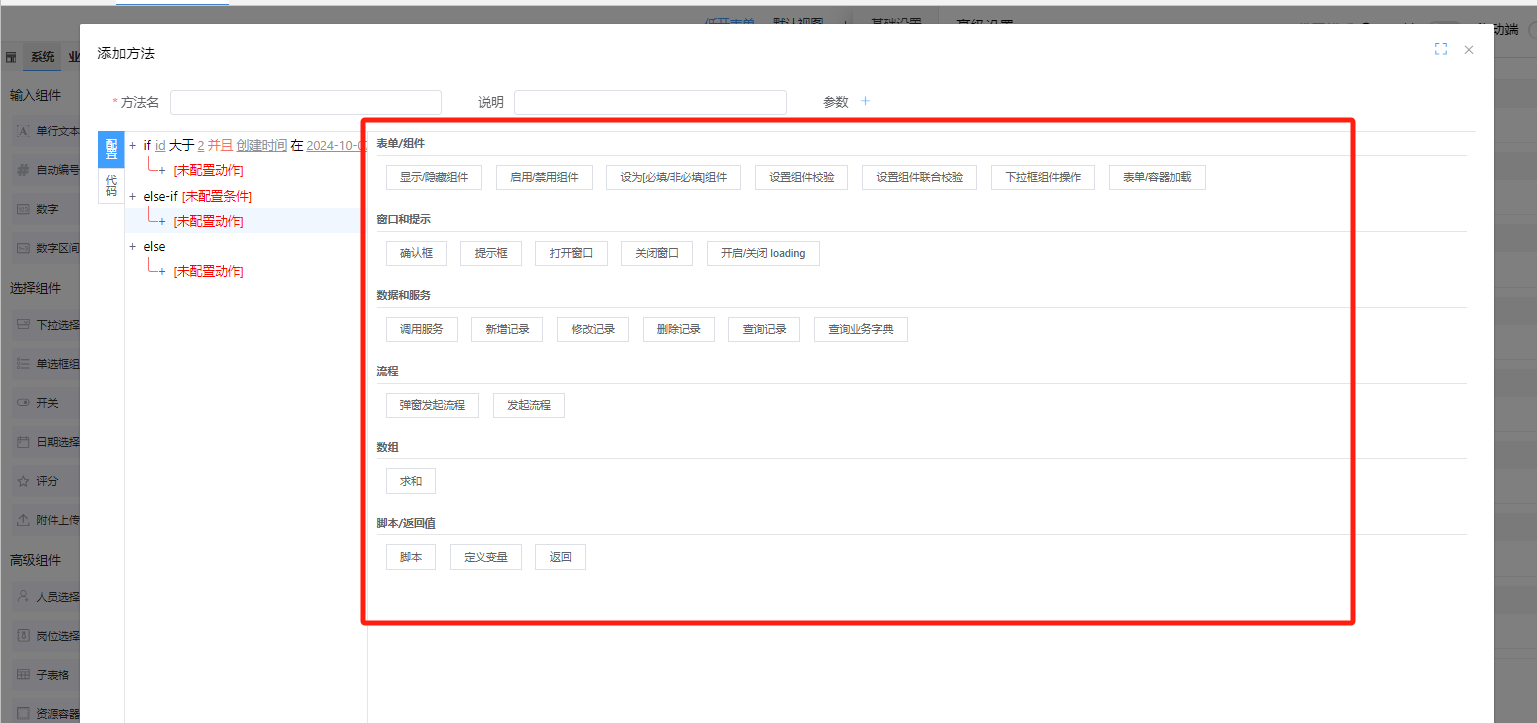Click the 定义变量 button

click(486, 557)
